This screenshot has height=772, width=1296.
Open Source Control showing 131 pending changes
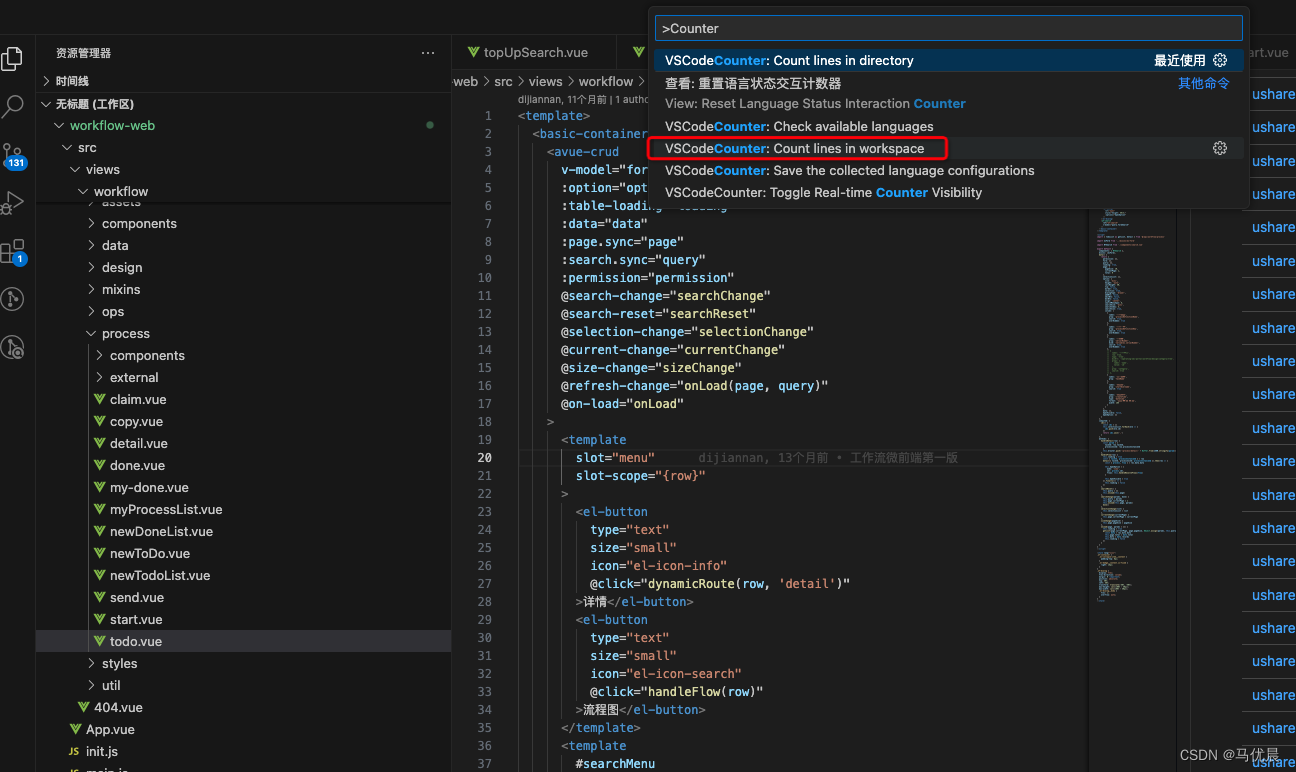13,152
